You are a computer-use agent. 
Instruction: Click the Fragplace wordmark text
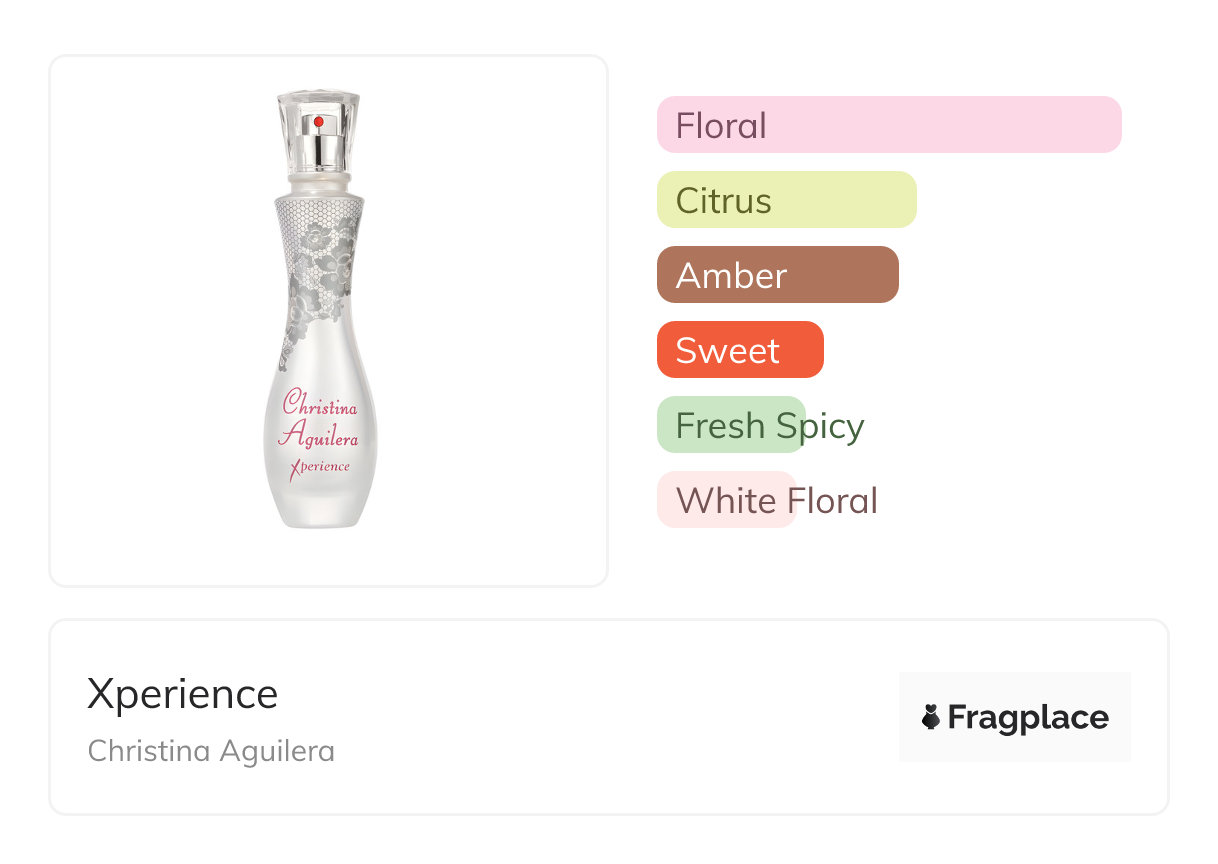pos(1028,717)
